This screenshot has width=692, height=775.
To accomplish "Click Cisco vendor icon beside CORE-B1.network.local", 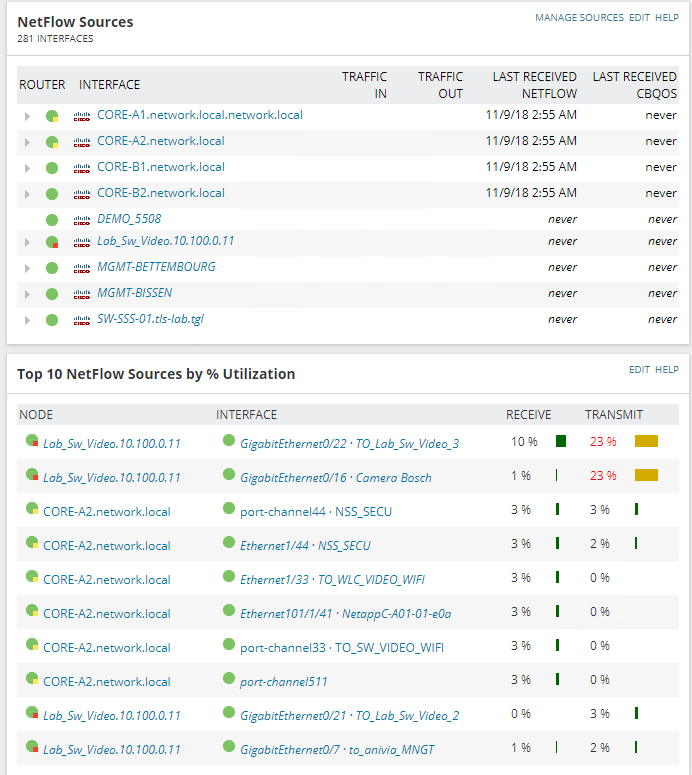I will 82,169.
